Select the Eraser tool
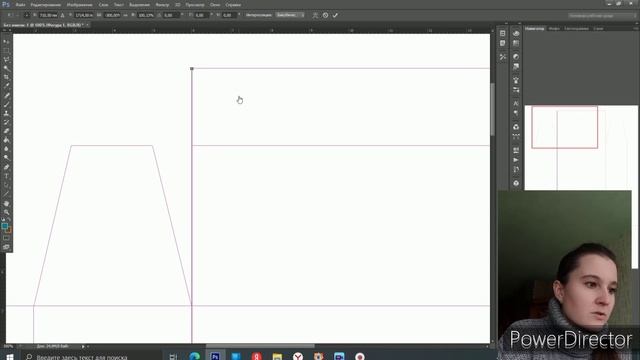Viewport: 640px width, 360px height. coord(6,131)
